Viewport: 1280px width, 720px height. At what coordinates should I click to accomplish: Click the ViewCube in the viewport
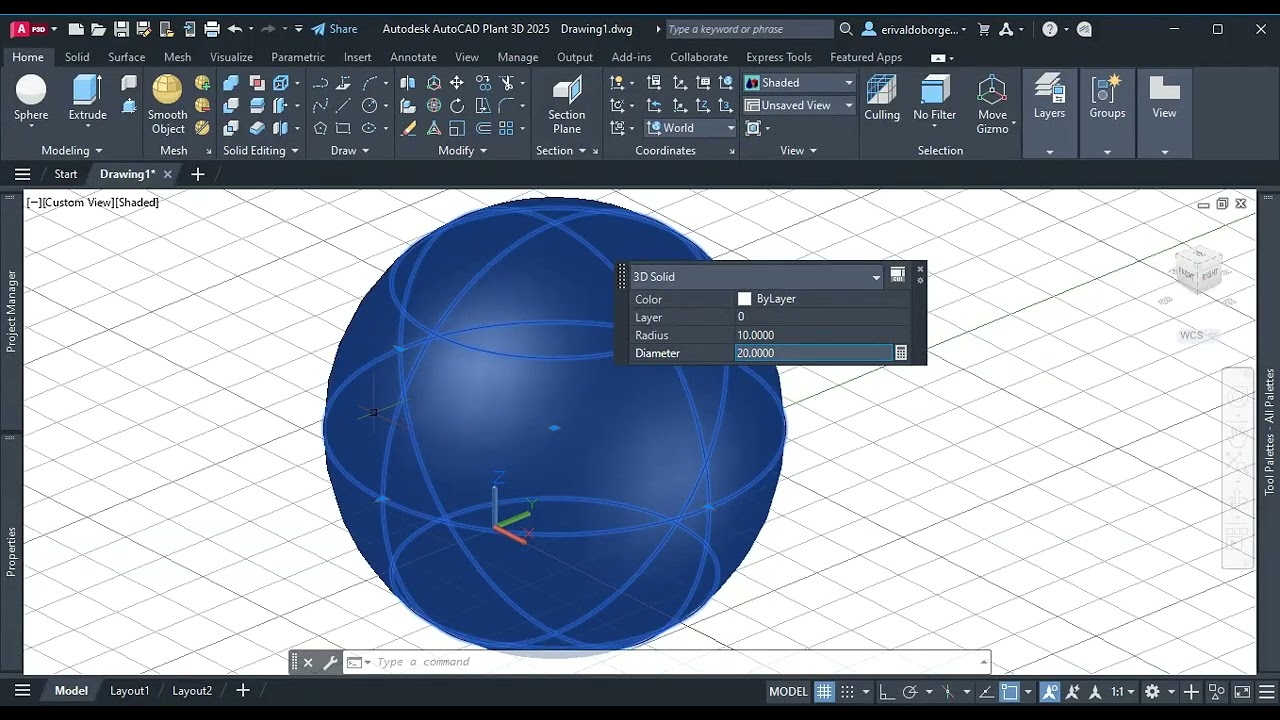[1198, 273]
